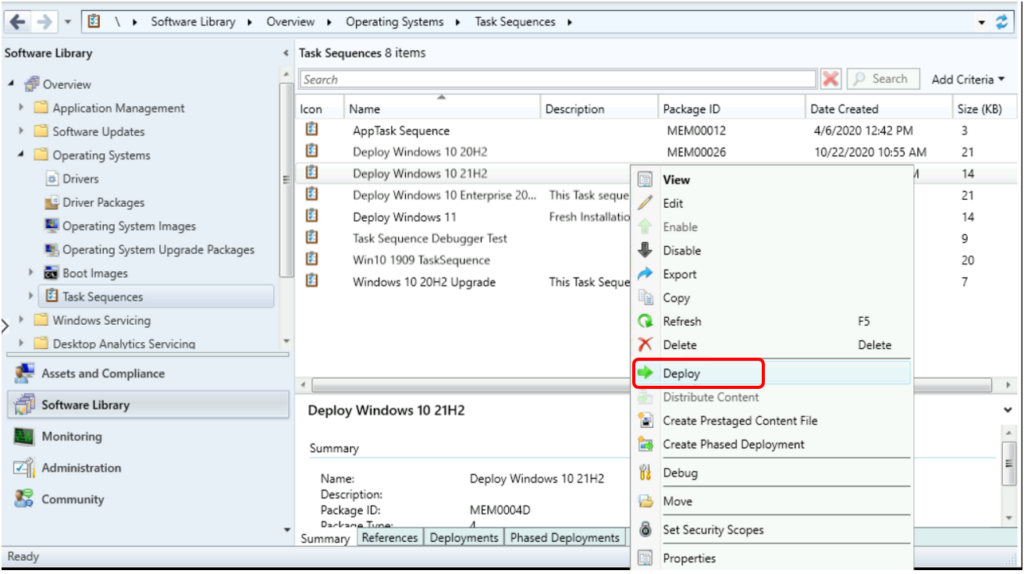Click the Monitoring workspace icon
The image size is (1024, 574).
pyautogui.click(x=24, y=436)
